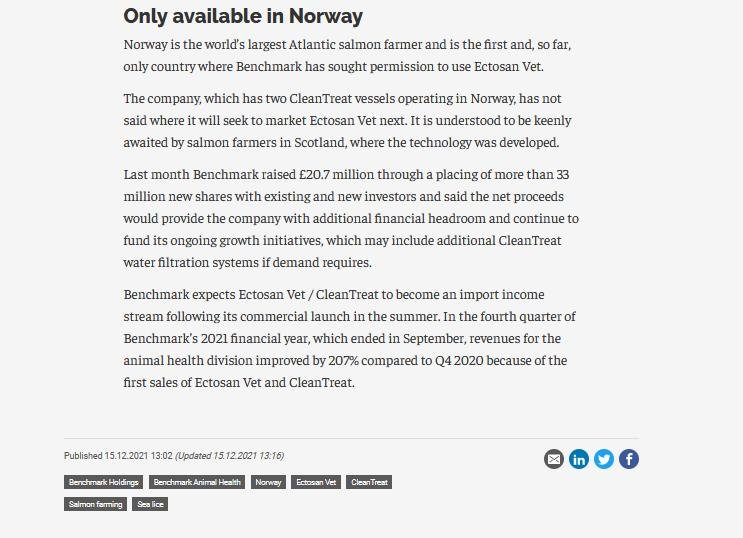Viewport: 743px width, 538px height.
Task: Click the paragraph starting 'Norway is the world's largest'
Action: [347, 56]
